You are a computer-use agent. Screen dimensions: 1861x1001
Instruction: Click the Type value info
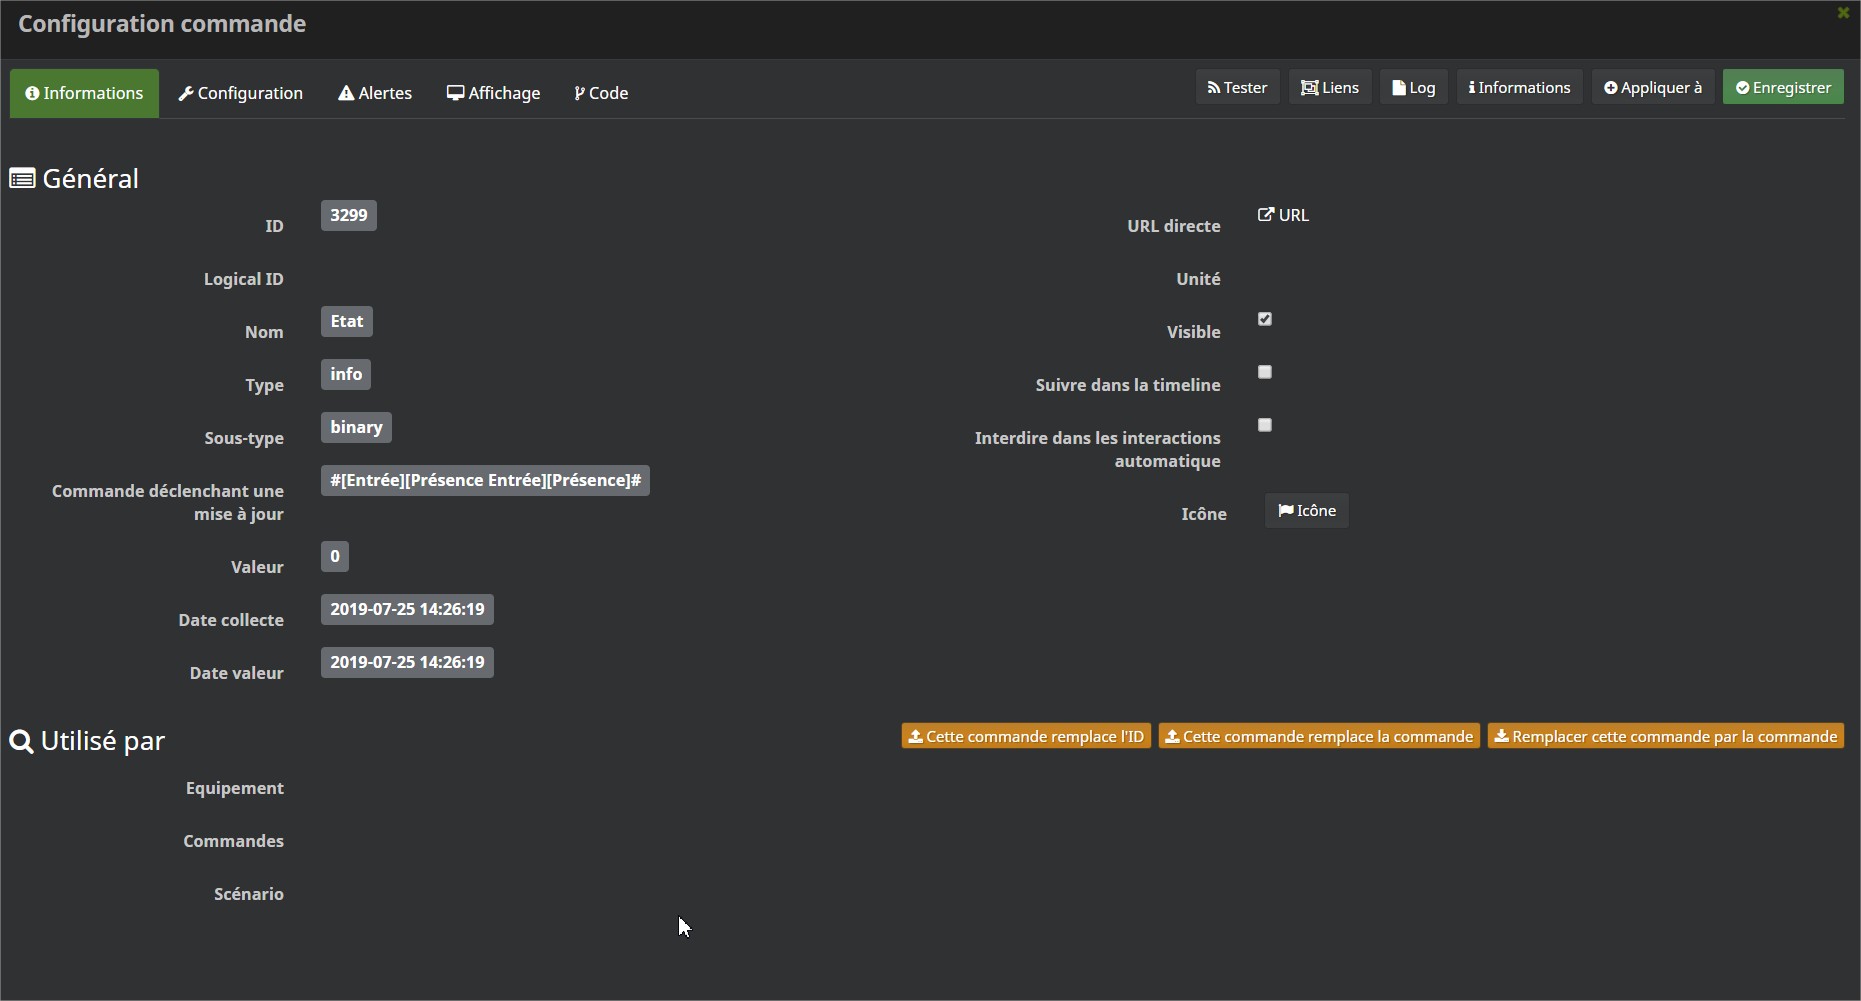point(346,374)
